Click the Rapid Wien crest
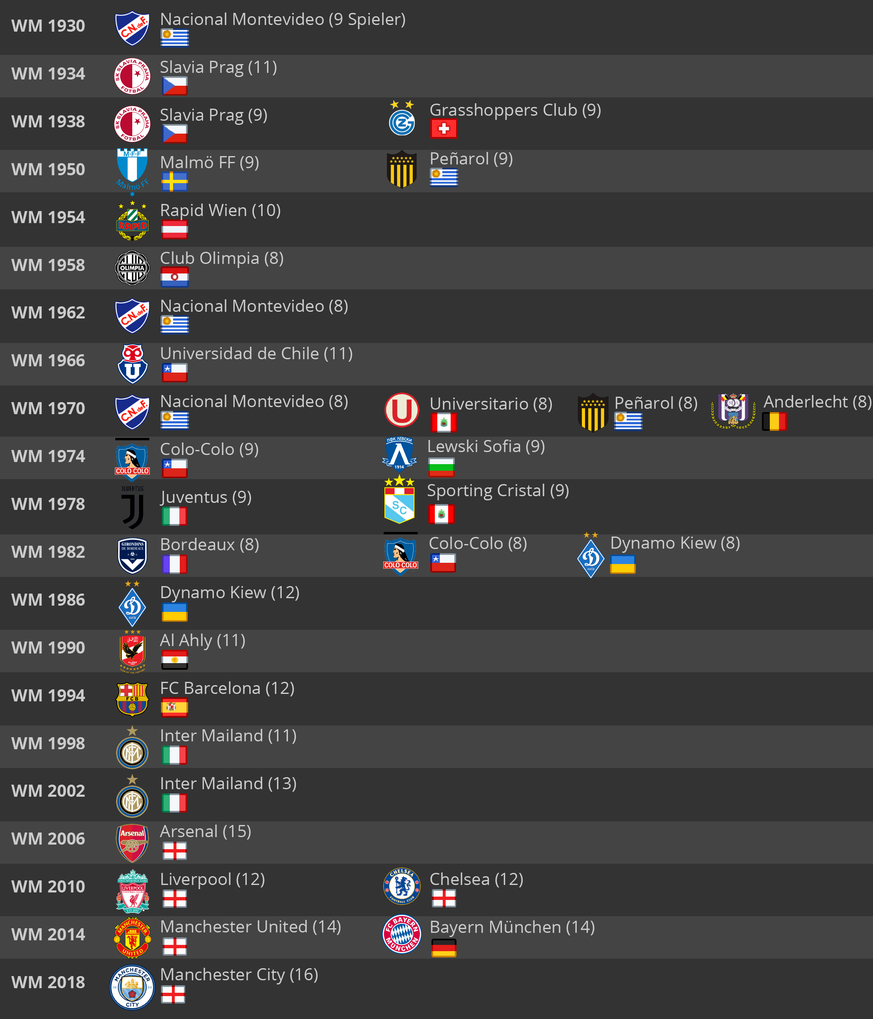 pyautogui.click(x=132, y=221)
